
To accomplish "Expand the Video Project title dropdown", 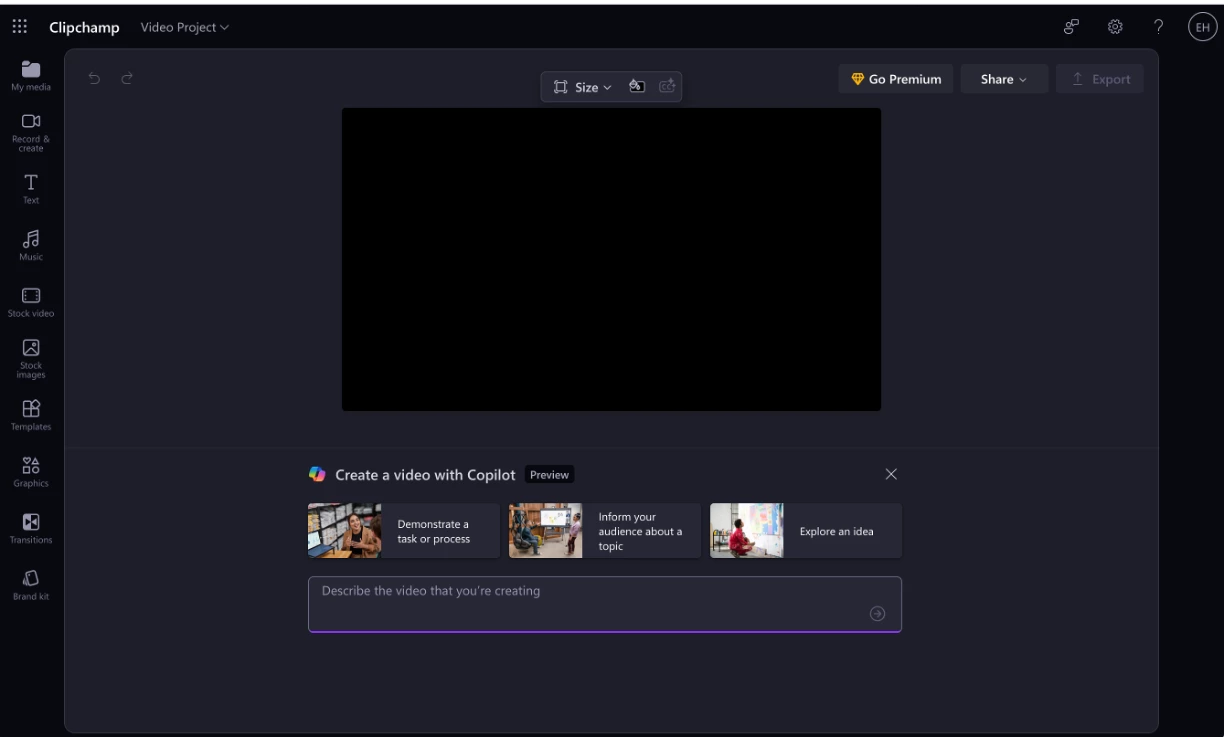I will point(184,27).
